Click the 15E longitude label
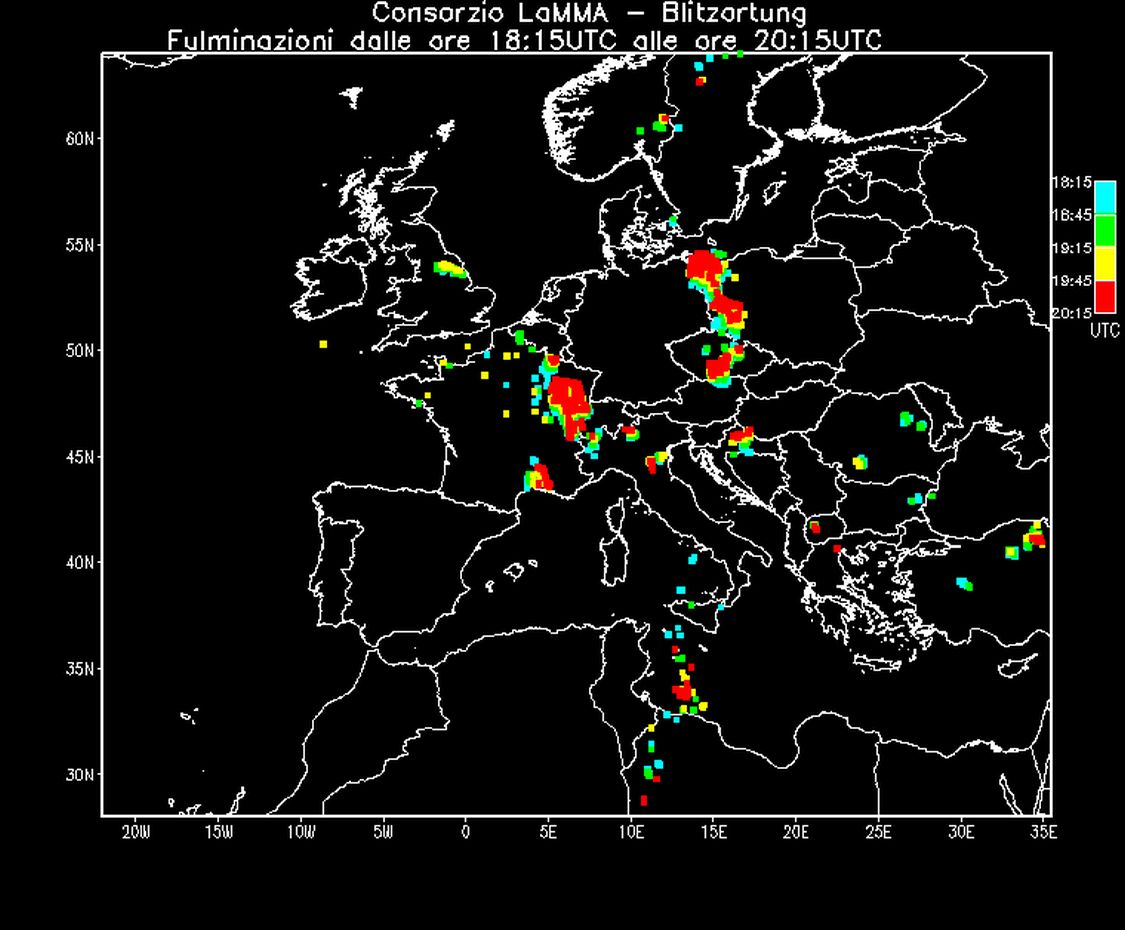 click(x=713, y=832)
